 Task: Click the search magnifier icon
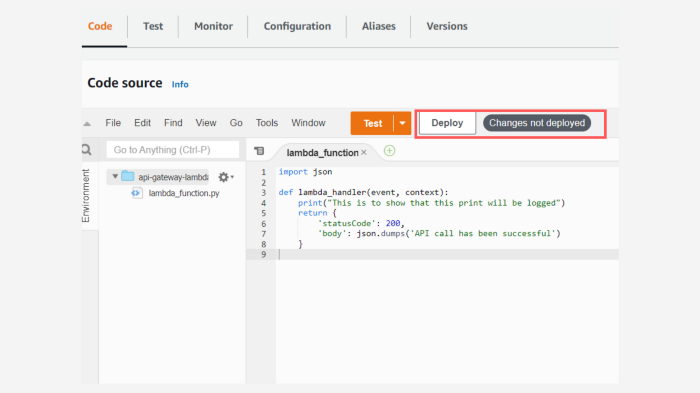pos(87,150)
